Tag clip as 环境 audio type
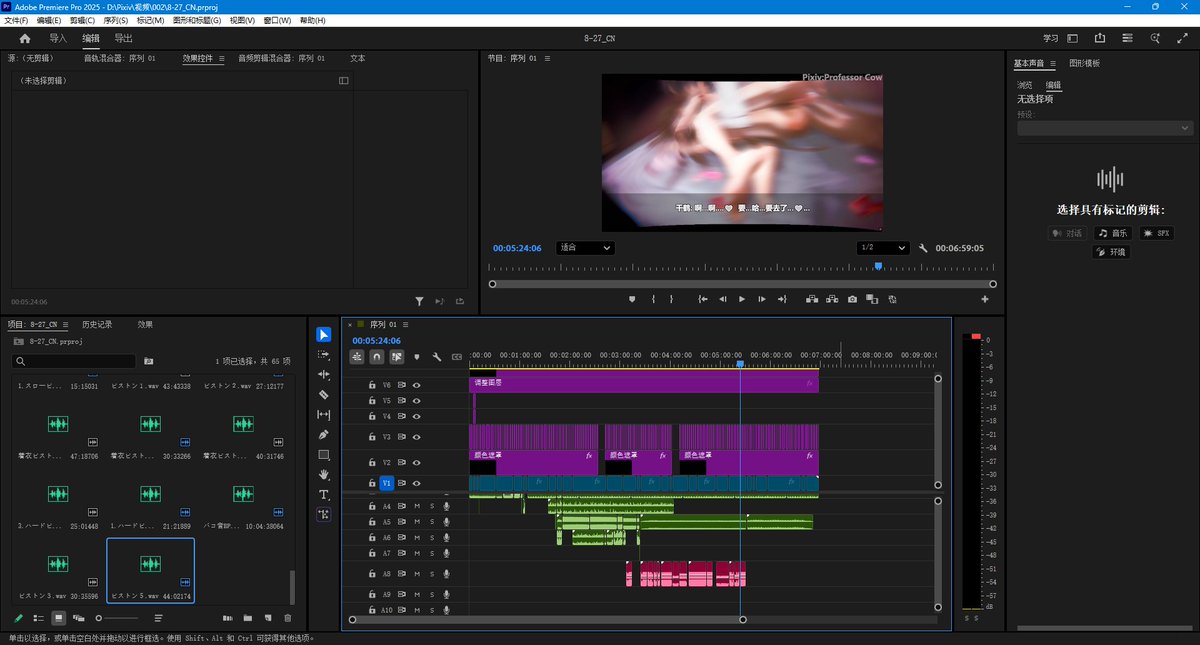1200x645 pixels. 1112,252
